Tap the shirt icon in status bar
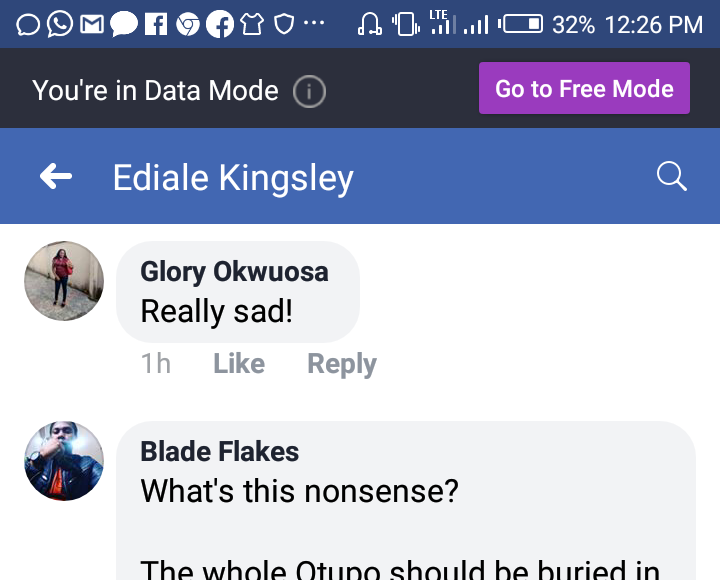Image resolution: width=720 pixels, height=580 pixels. (x=252, y=24)
